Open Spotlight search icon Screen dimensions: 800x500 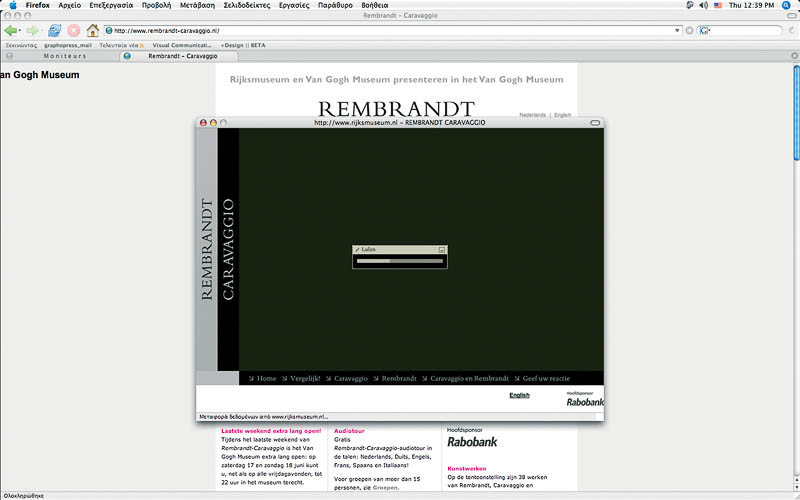coord(786,5)
